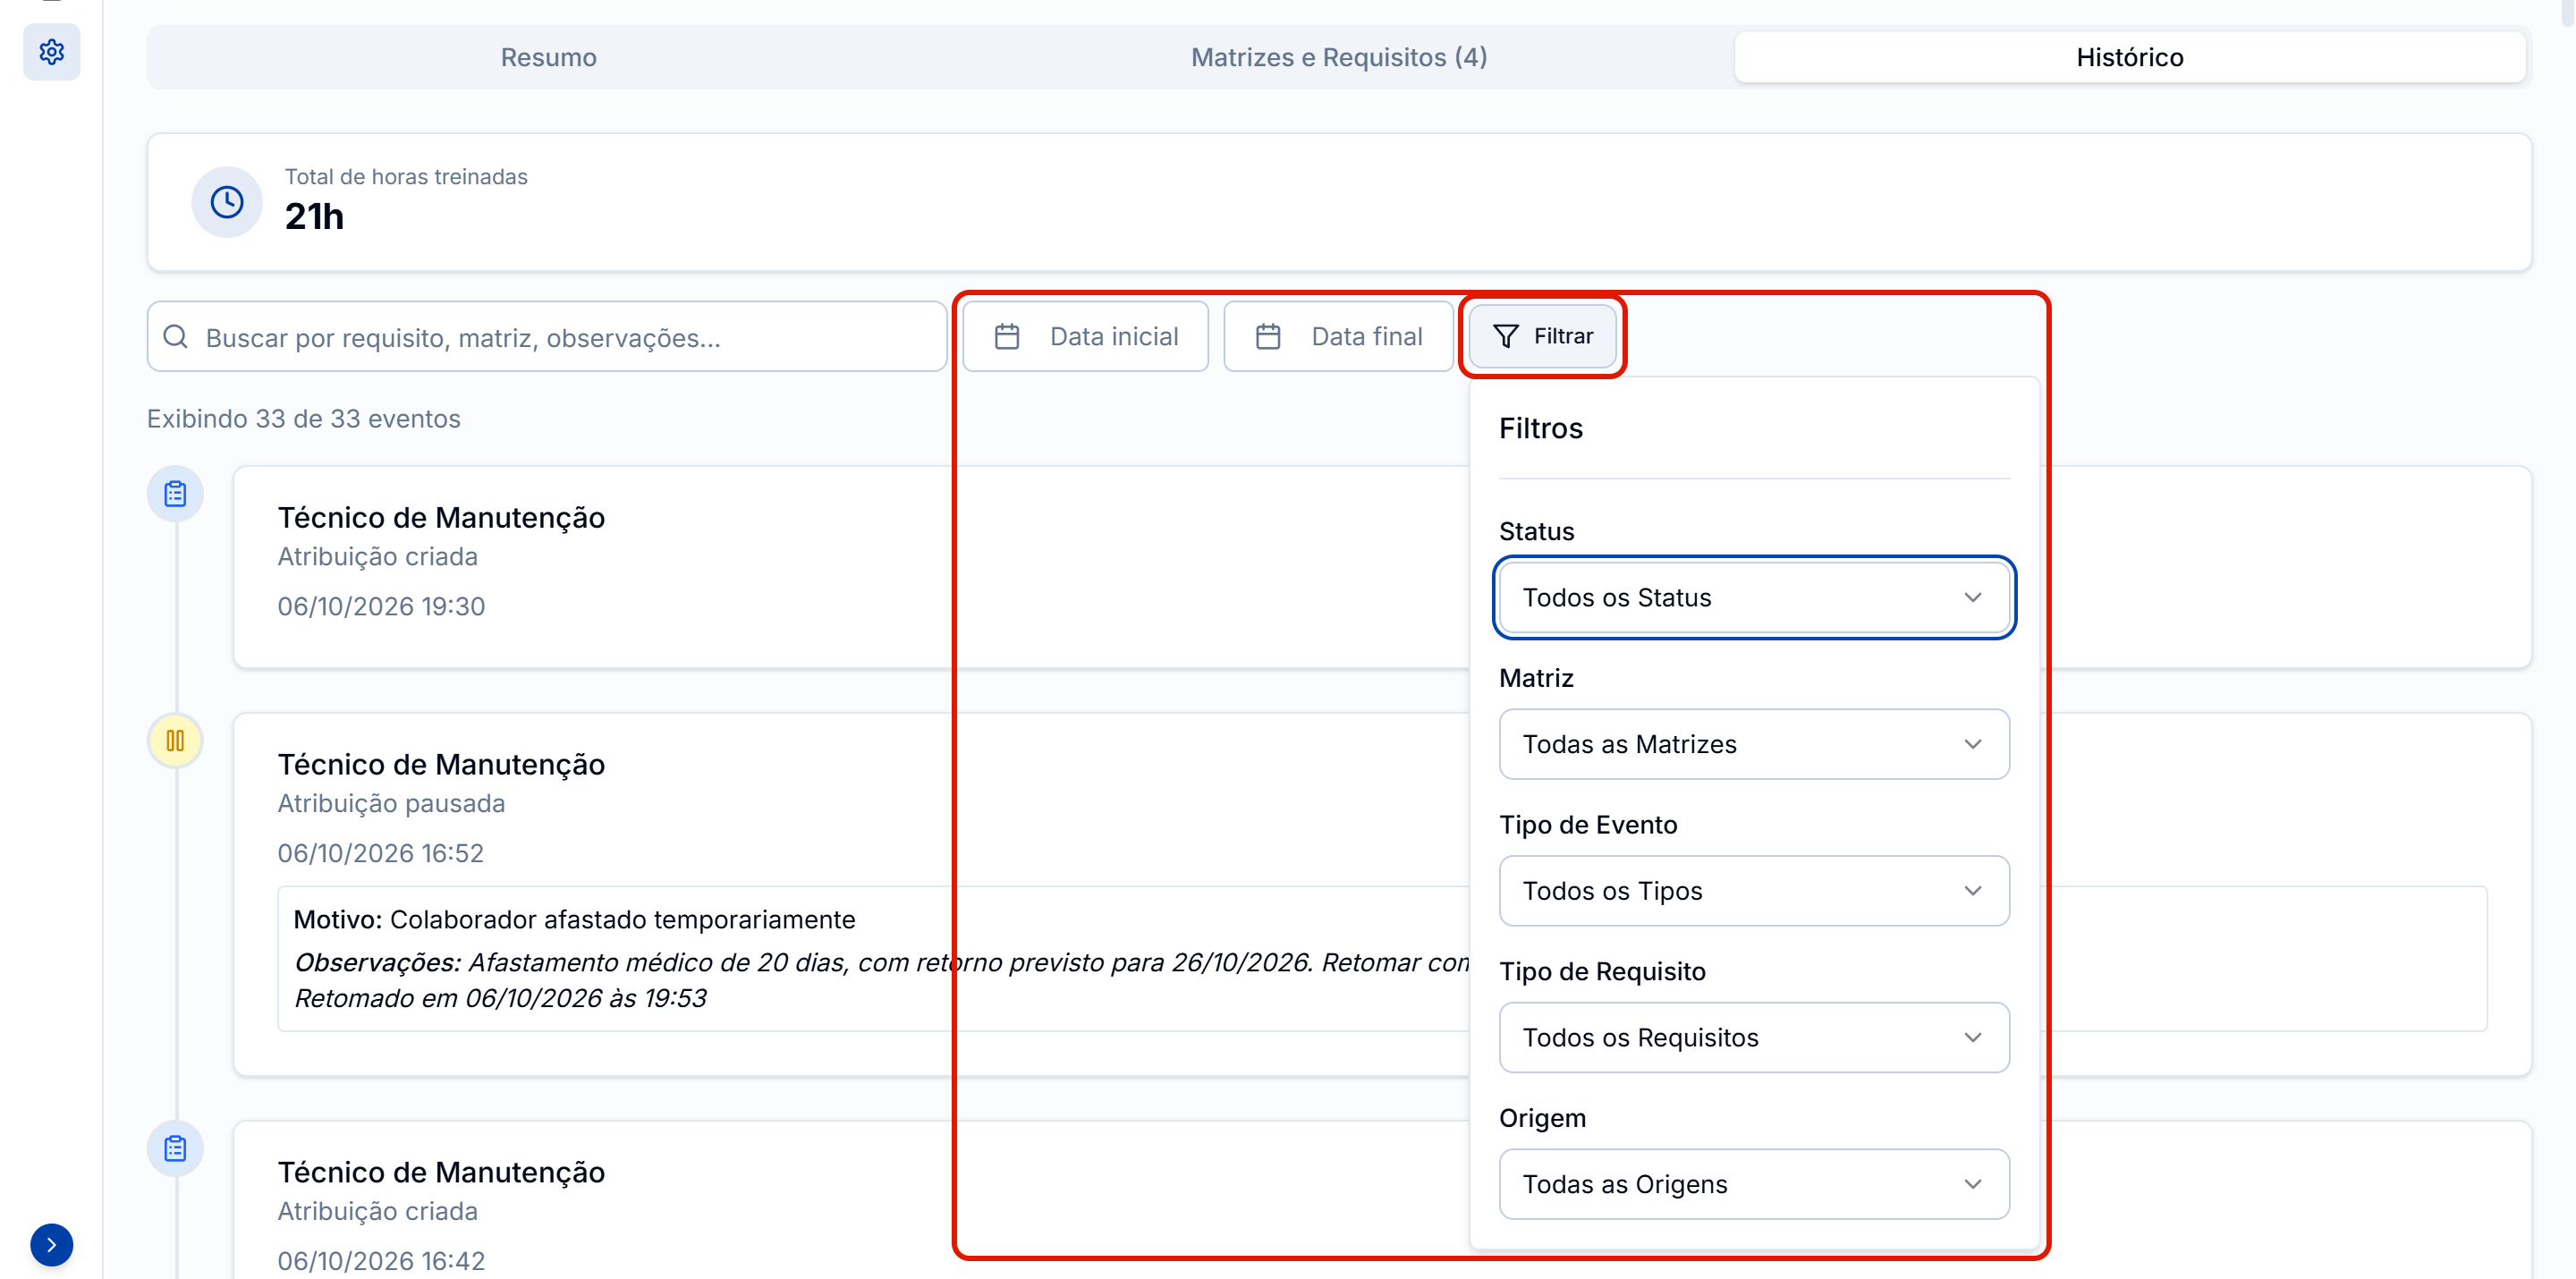Click the calendar icon in Data final
The width and height of the screenshot is (2576, 1279).
(1268, 337)
